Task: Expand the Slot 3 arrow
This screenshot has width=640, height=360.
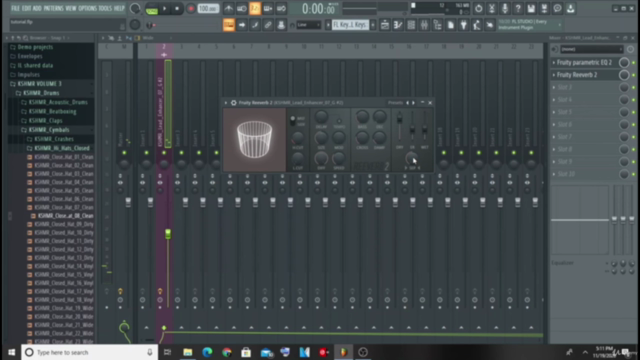Action: pyautogui.click(x=554, y=87)
